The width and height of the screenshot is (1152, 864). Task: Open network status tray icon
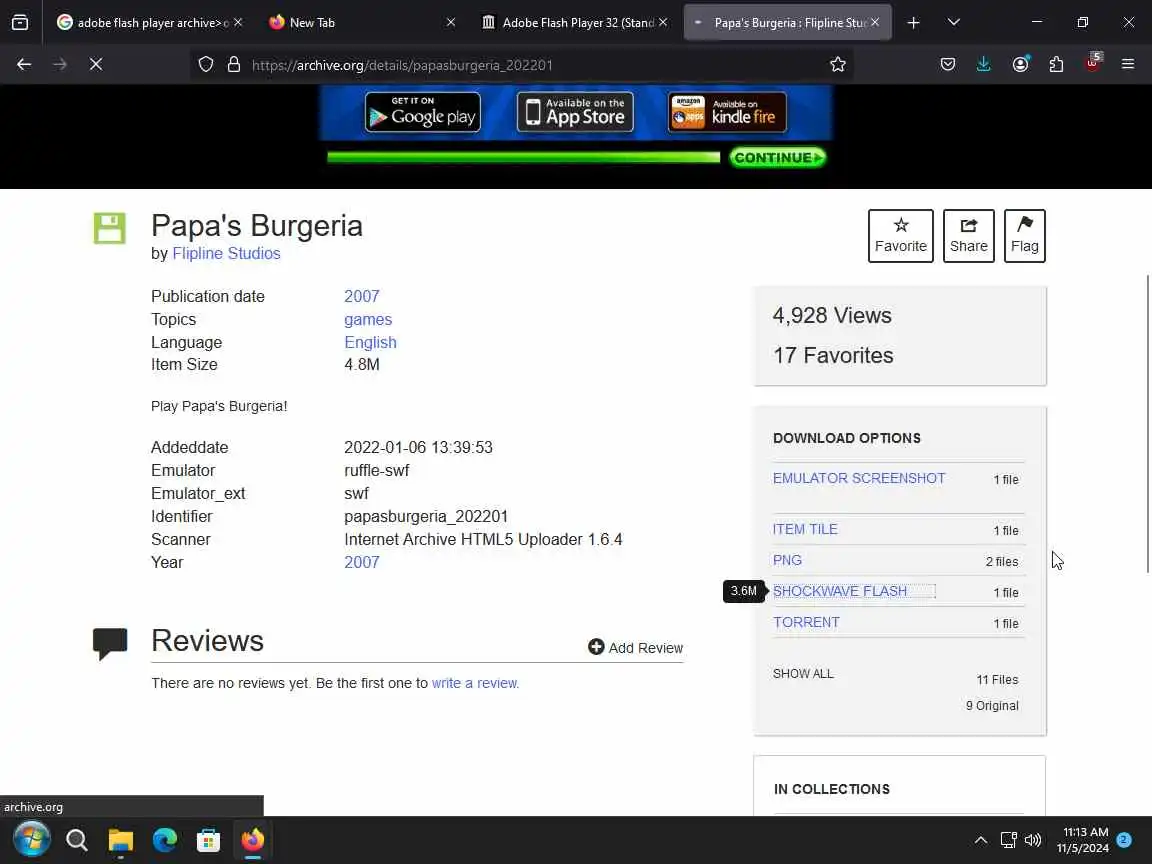[1009, 840]
